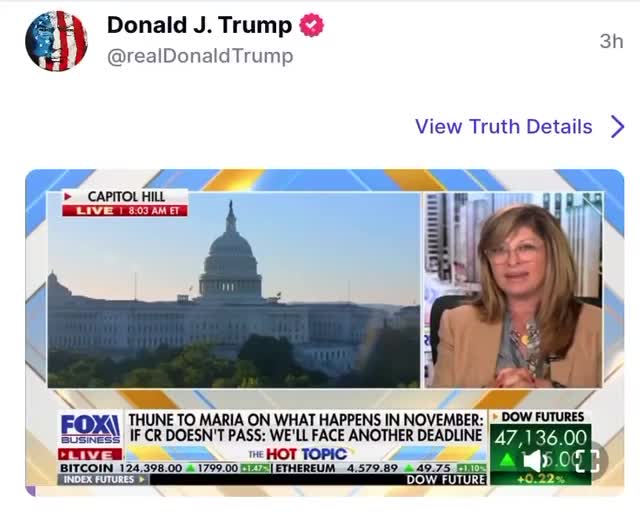This screenshot has width=640, height=512.
Task: Click the 3h post timestamp
Action: point(611,41)
